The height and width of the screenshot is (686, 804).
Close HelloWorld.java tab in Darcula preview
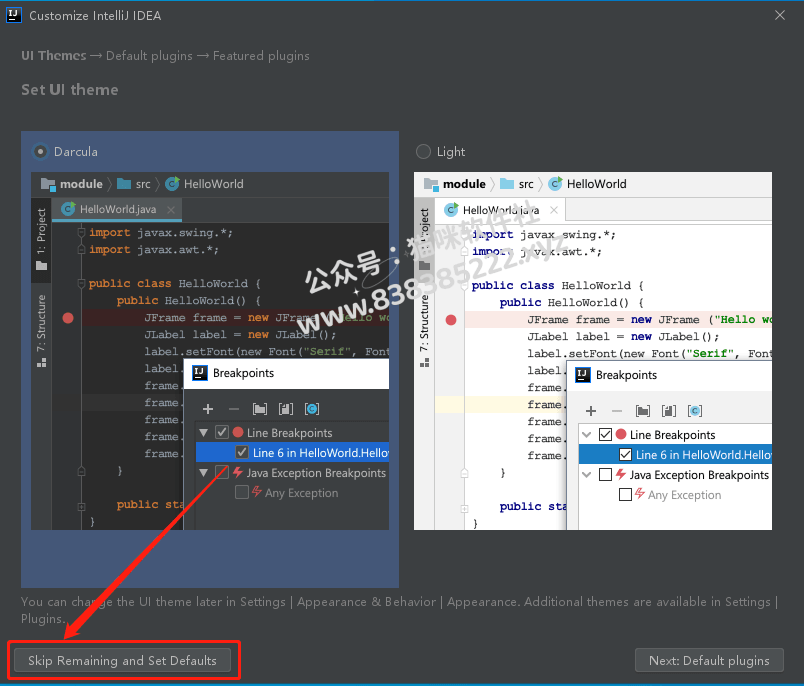(171, 210)
